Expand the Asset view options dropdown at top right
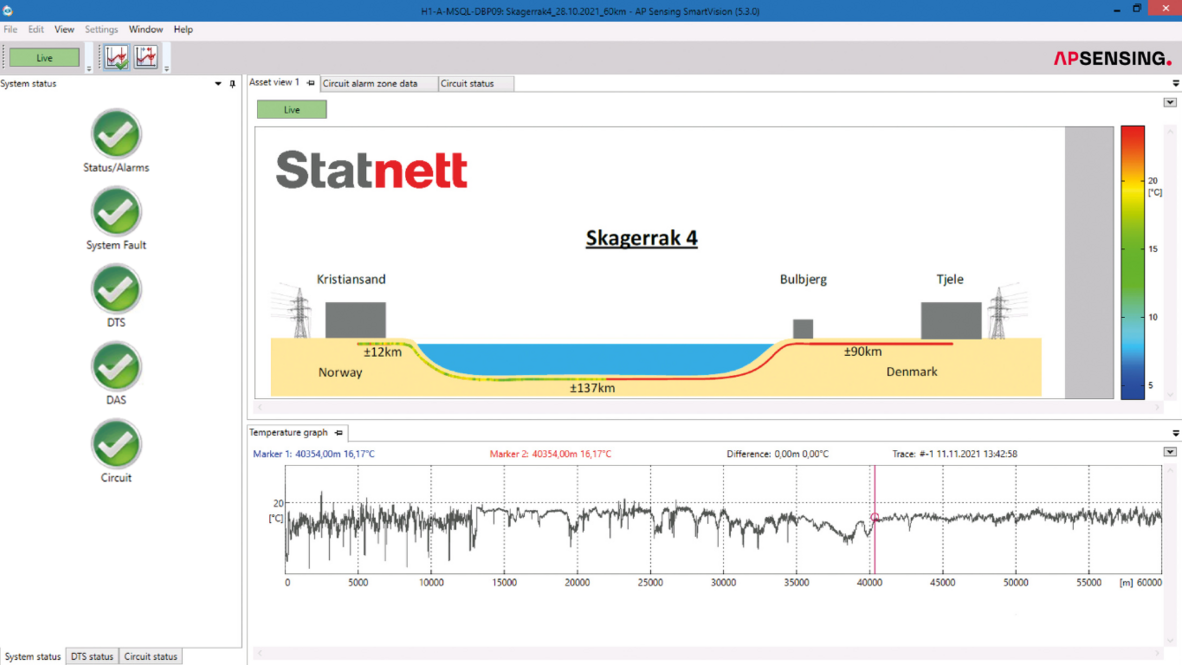Screen dimensions: 1182x665 click(x=1170, y=101)
